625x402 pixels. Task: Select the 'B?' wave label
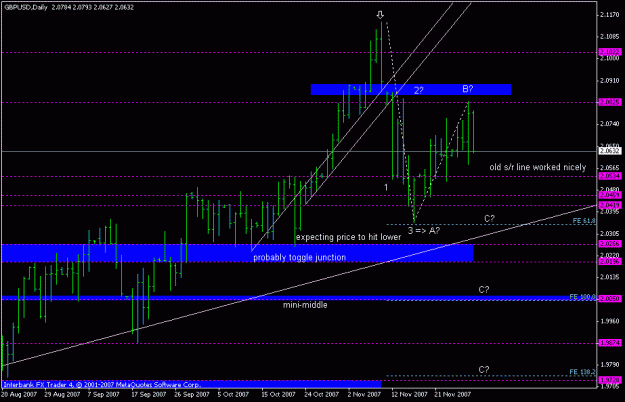point(468,89)
